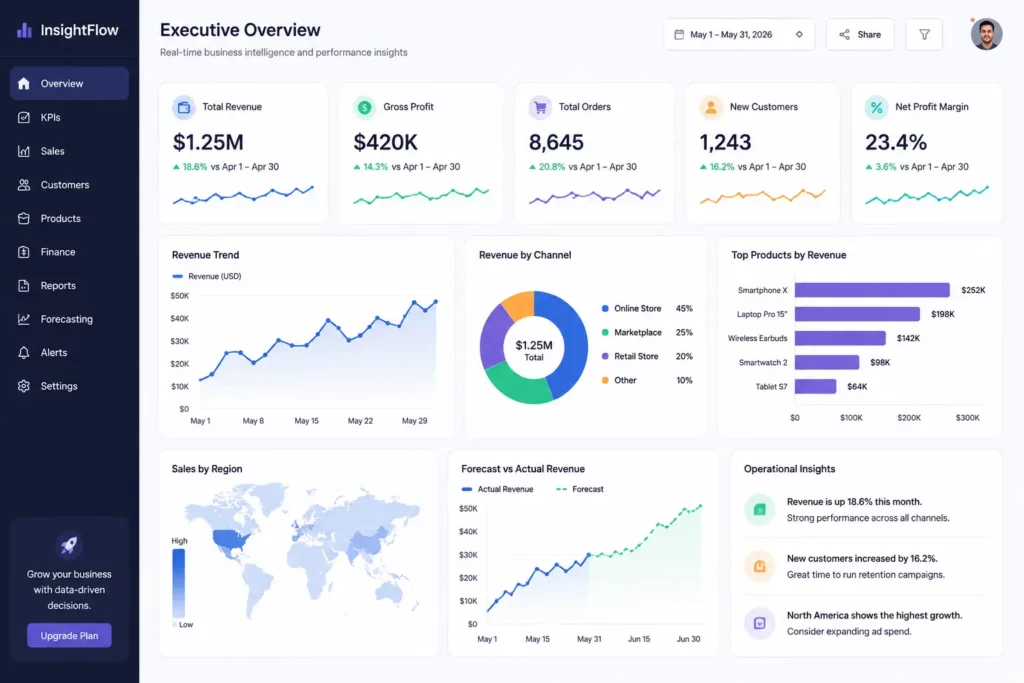Image resolution: width=1024 pixels, height=683 pixels.
Task: Click the Wireless Earbuds revenue bar
Action: 840,338
